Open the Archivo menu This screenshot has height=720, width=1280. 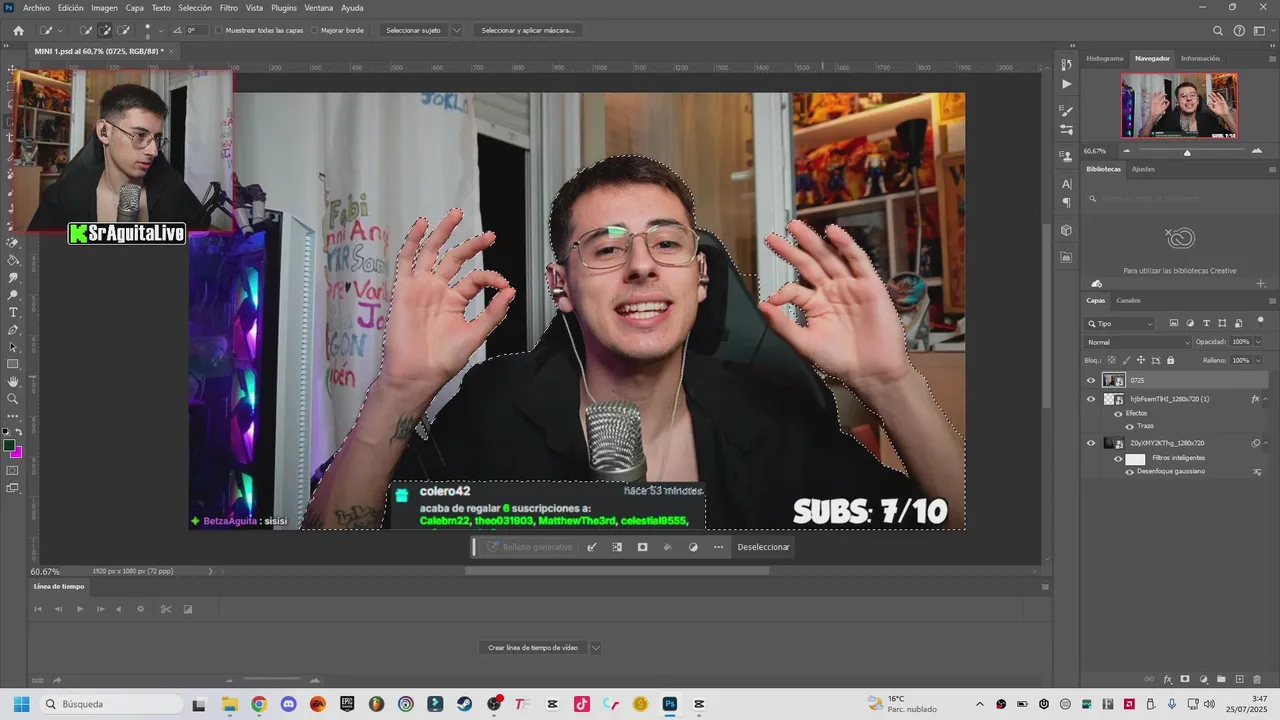(x=36, y=7)
